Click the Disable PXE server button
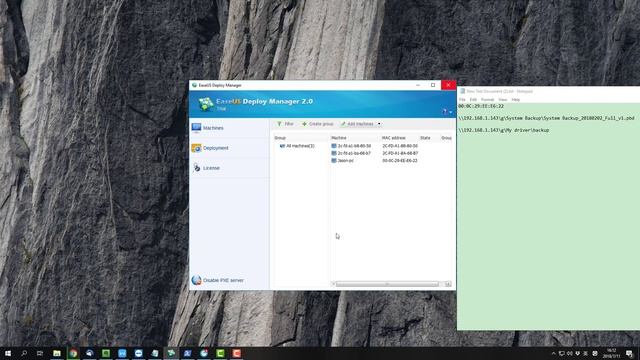Image resolution: width=640 pixels, height=360 pixels. (218, 280)
